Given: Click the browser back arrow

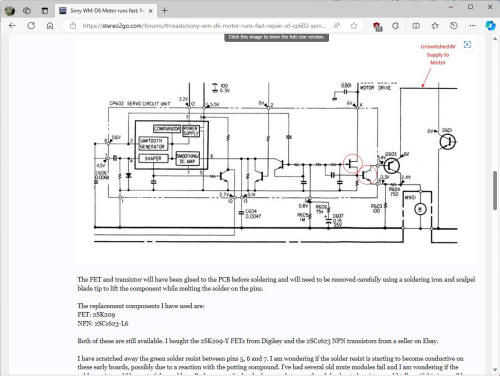Looking at the screenshot, I should (12, 26).
